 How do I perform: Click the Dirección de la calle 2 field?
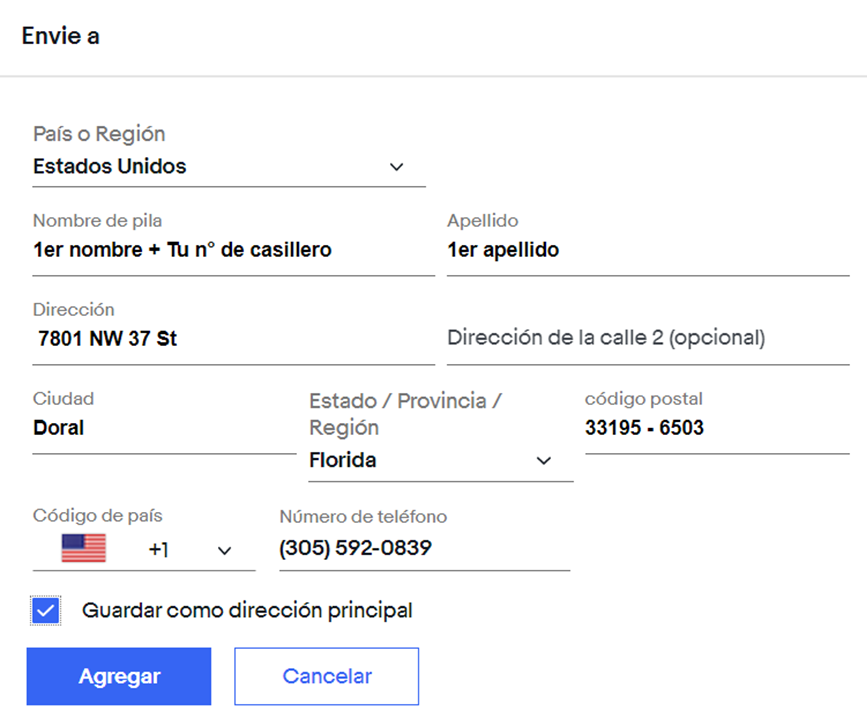pos(648,338)
